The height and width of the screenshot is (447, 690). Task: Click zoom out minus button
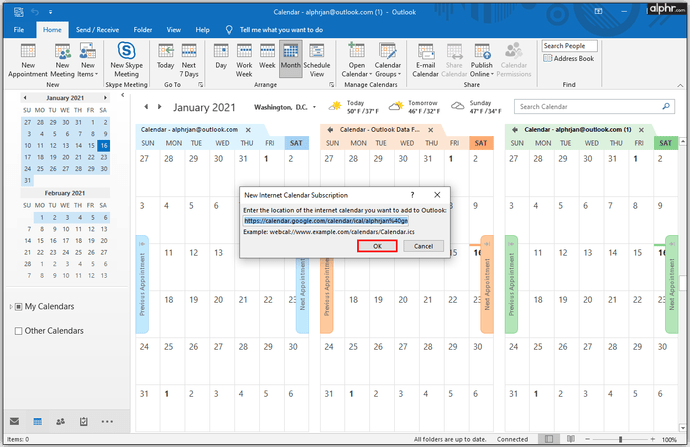click(587, 439)
